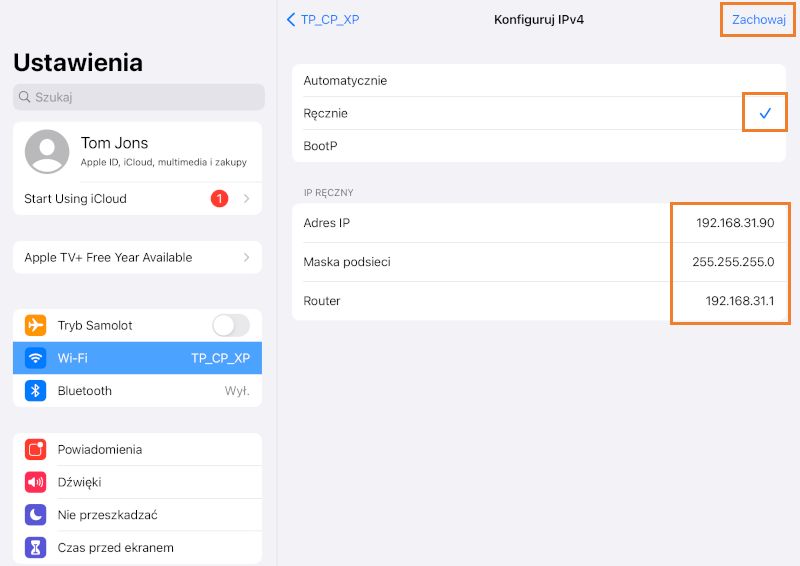Image resolution: width=800 pixels, height=566 pixels.
Task: Tap the Tom Jons profile avatar
Action: (x=47, y=151)
